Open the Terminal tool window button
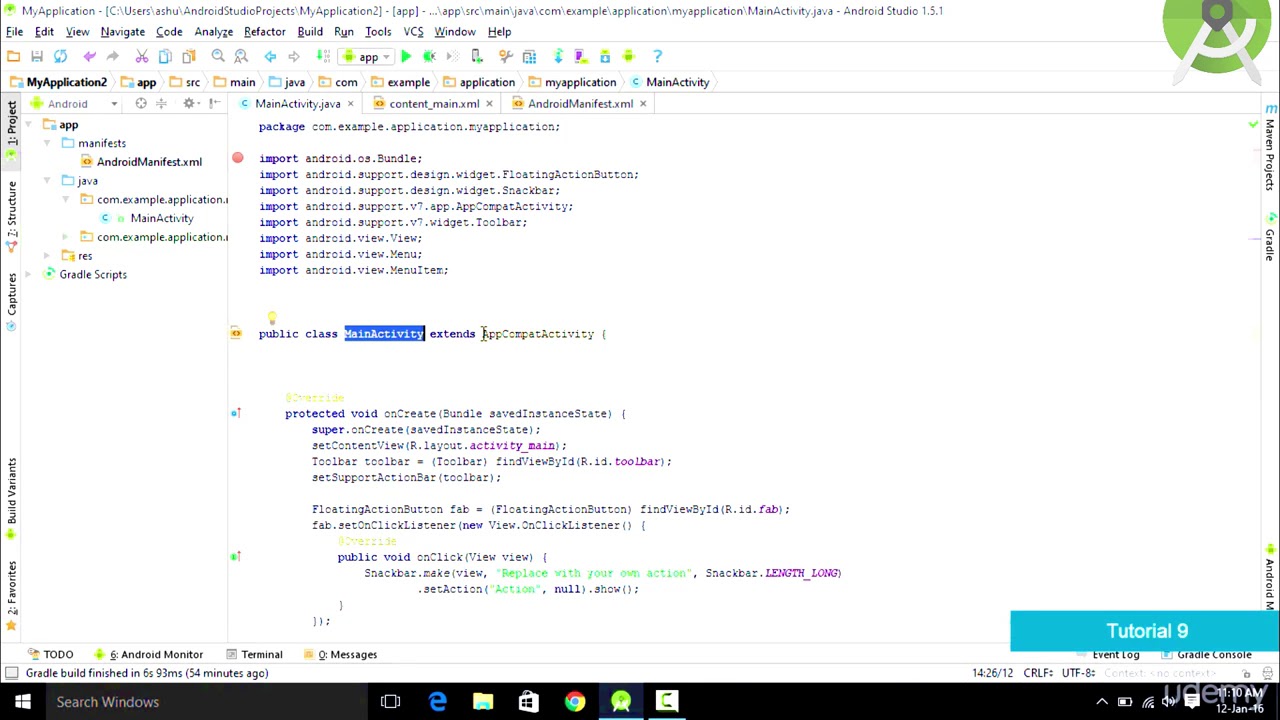Viewport: 1280px width, 720px height. tap(254, 654)
